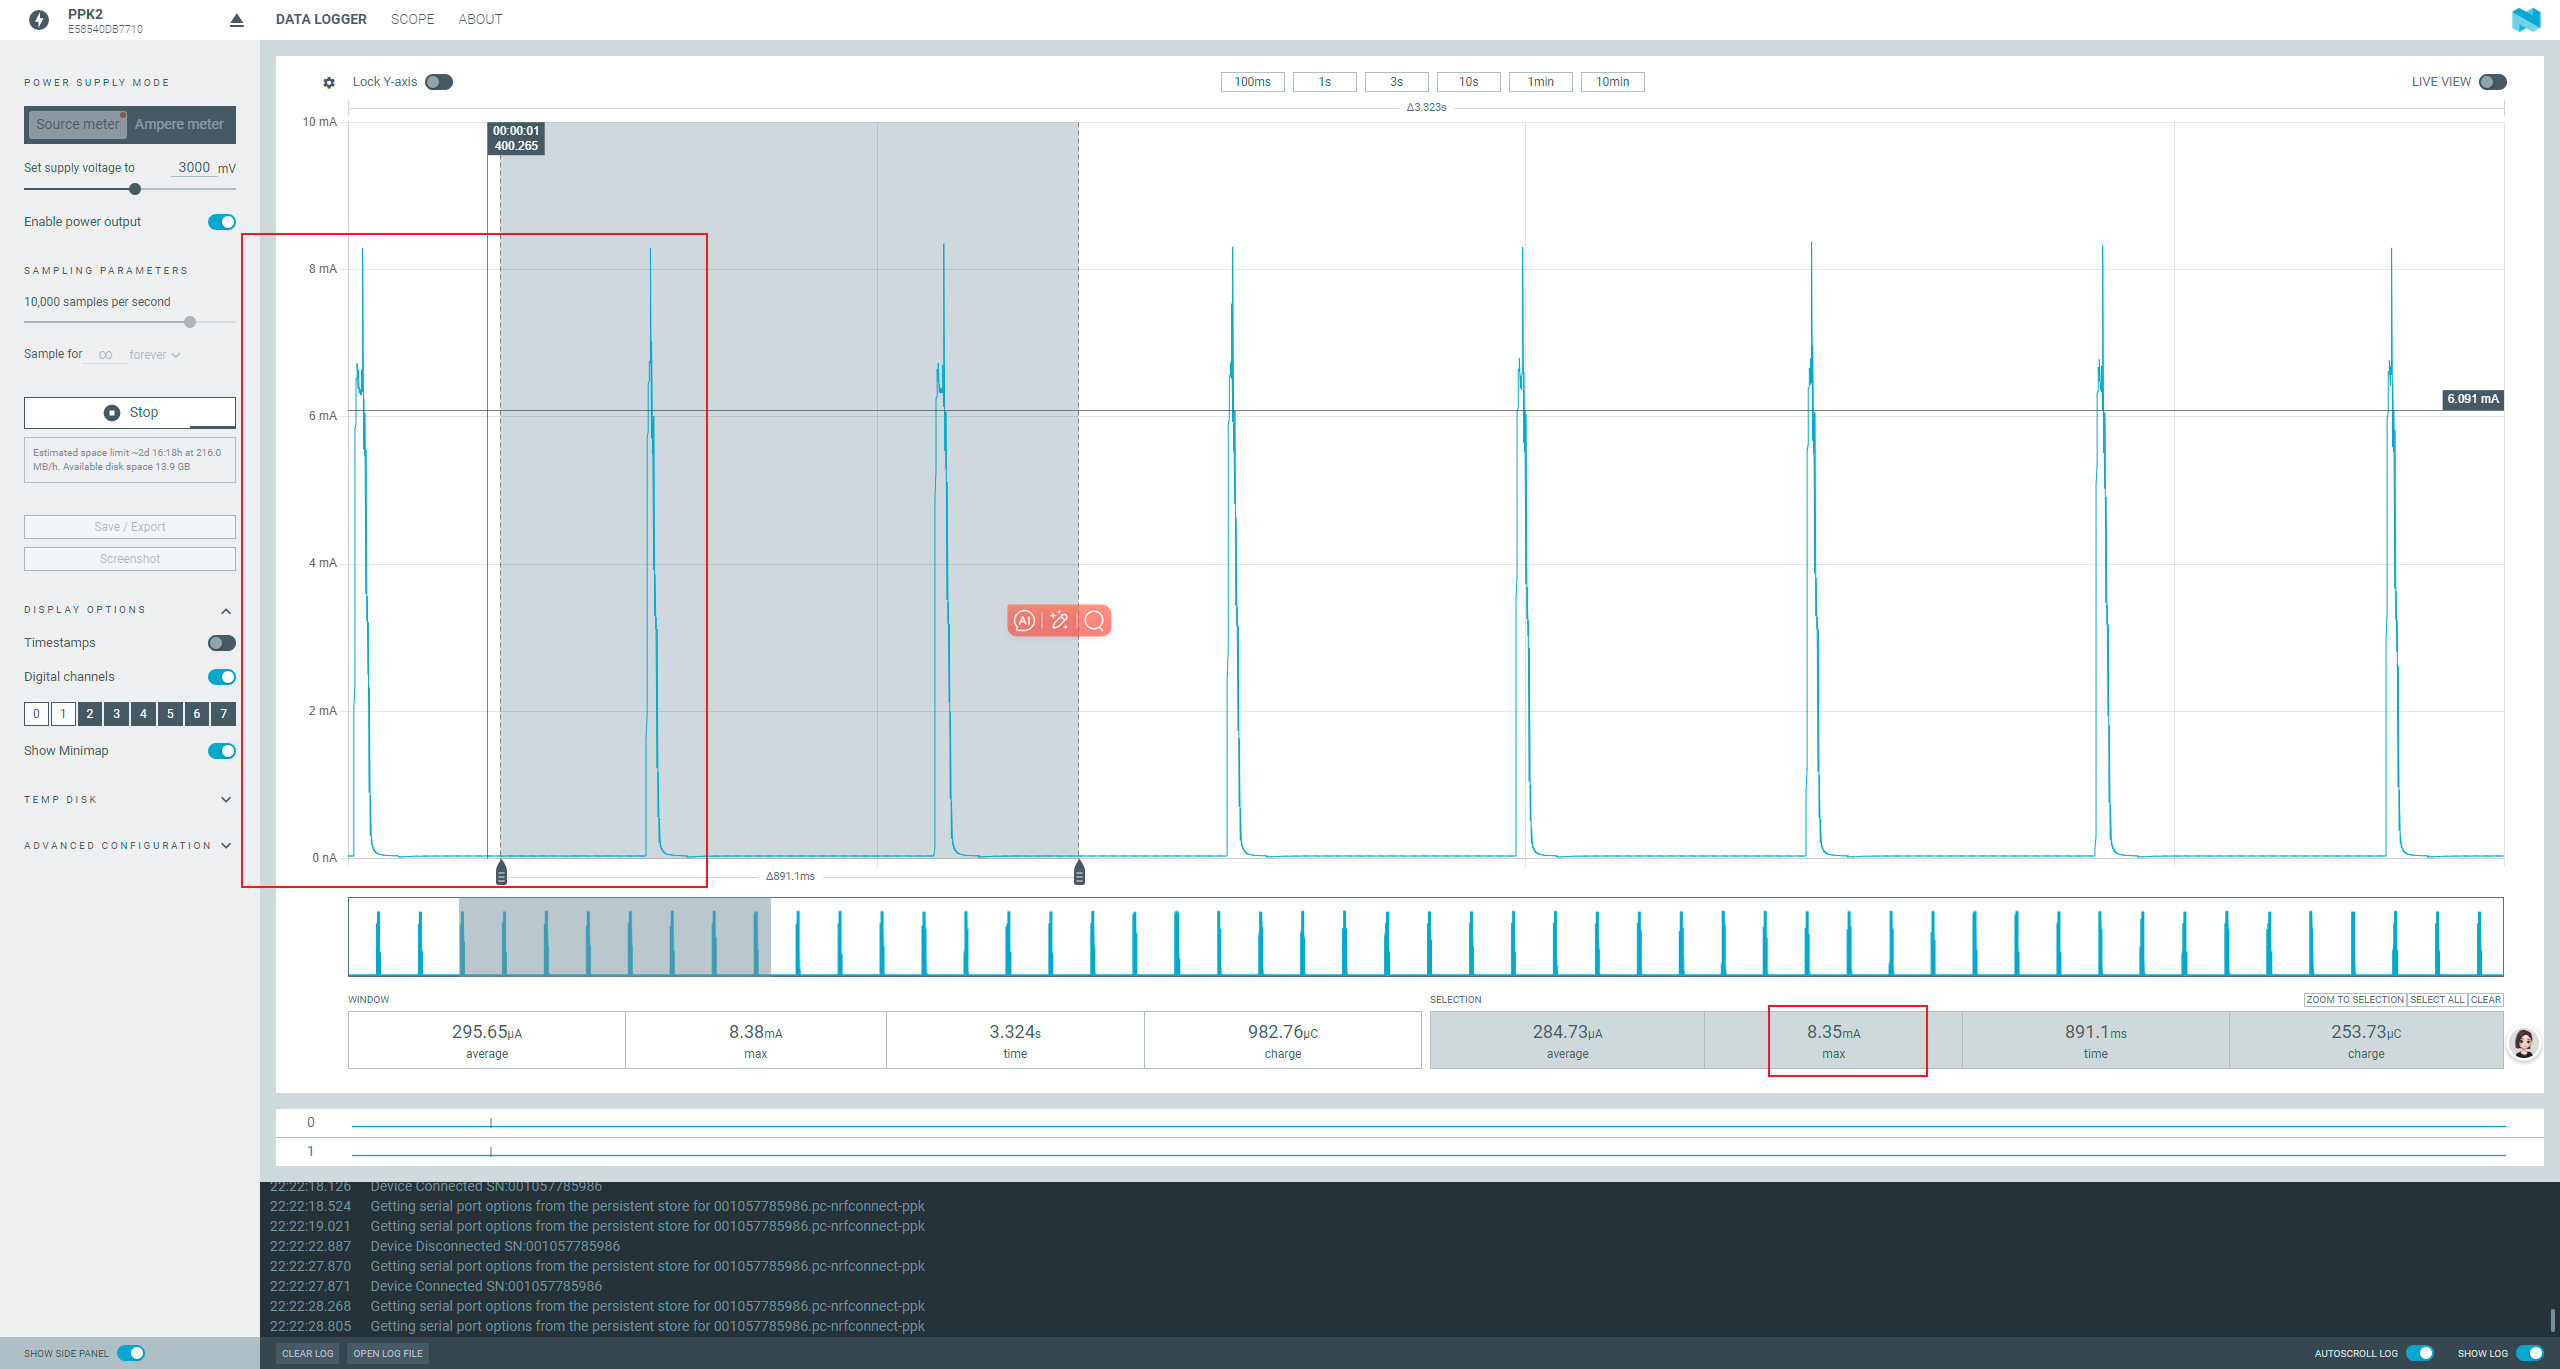The height and width of the screenshot is (1369, 2560).
Task: Click the Sample for duration input
Action: click(x=106, y=355)
